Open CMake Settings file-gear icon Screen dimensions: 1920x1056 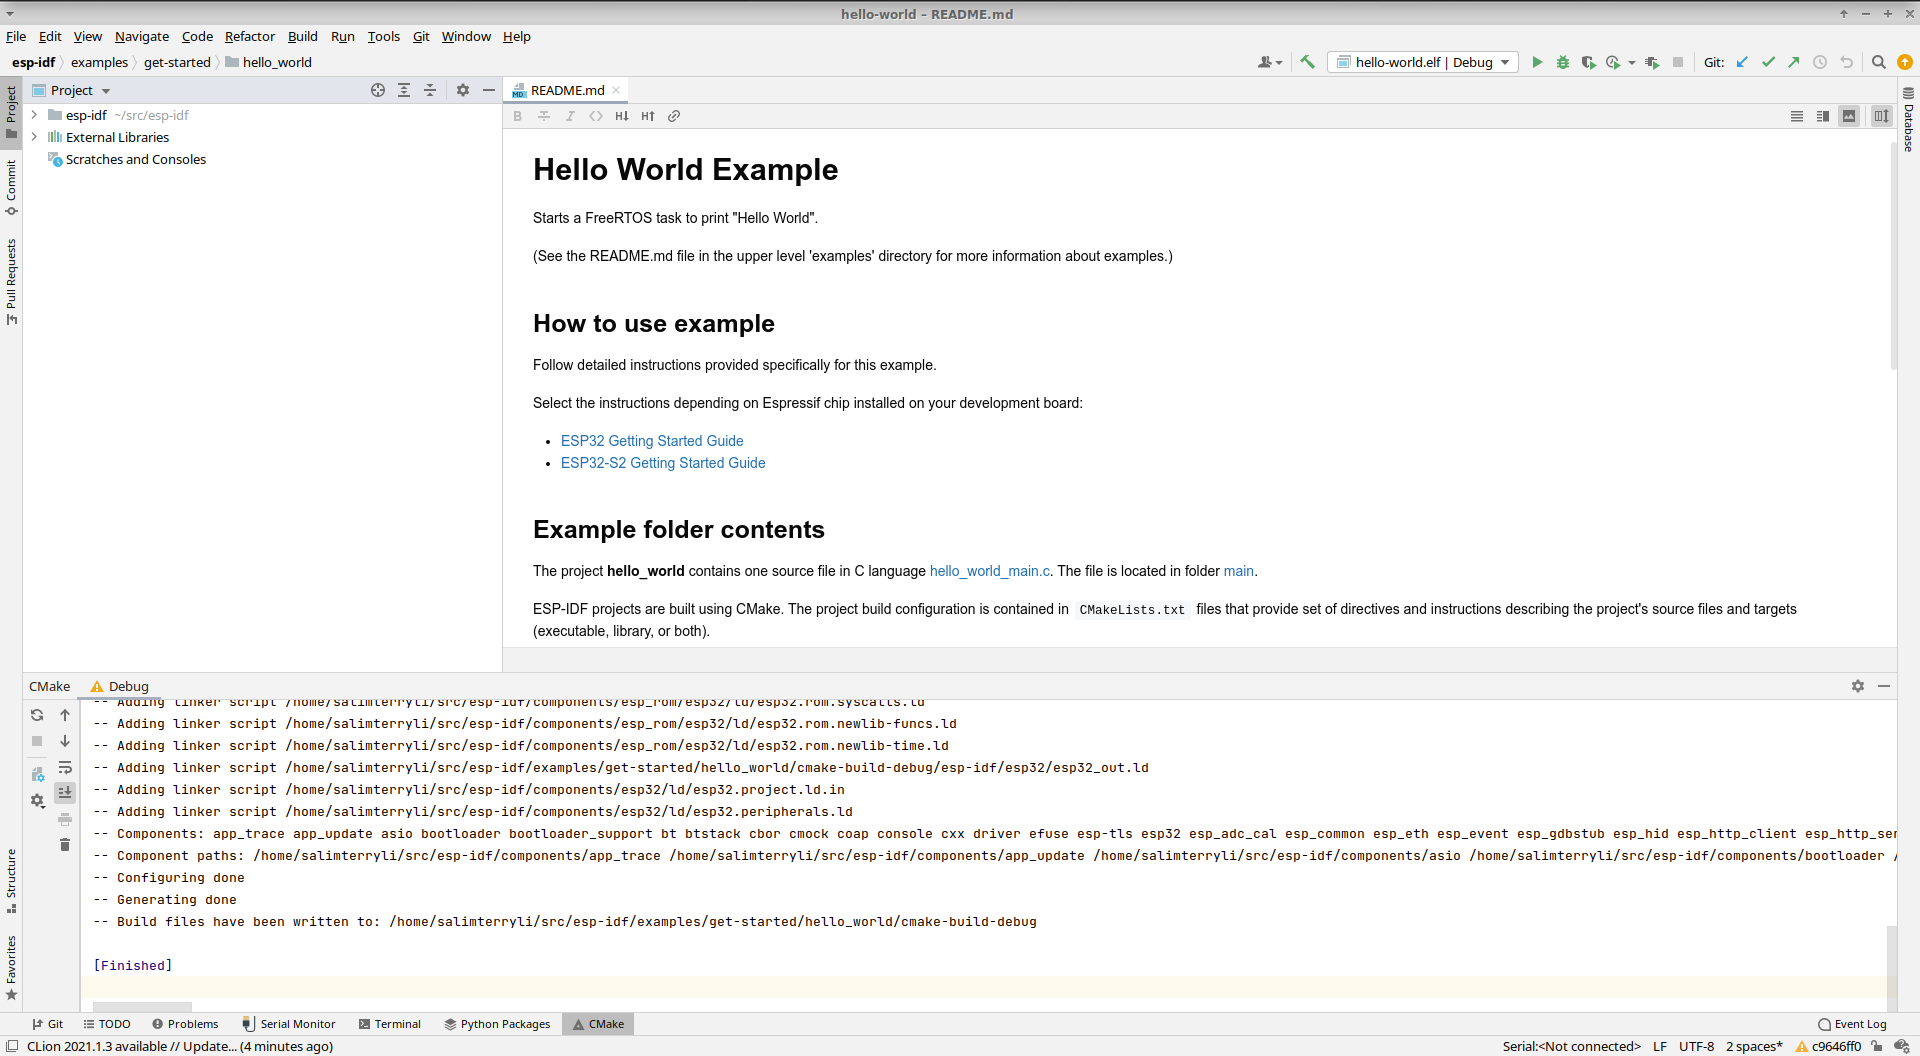[x=37, y=774]
